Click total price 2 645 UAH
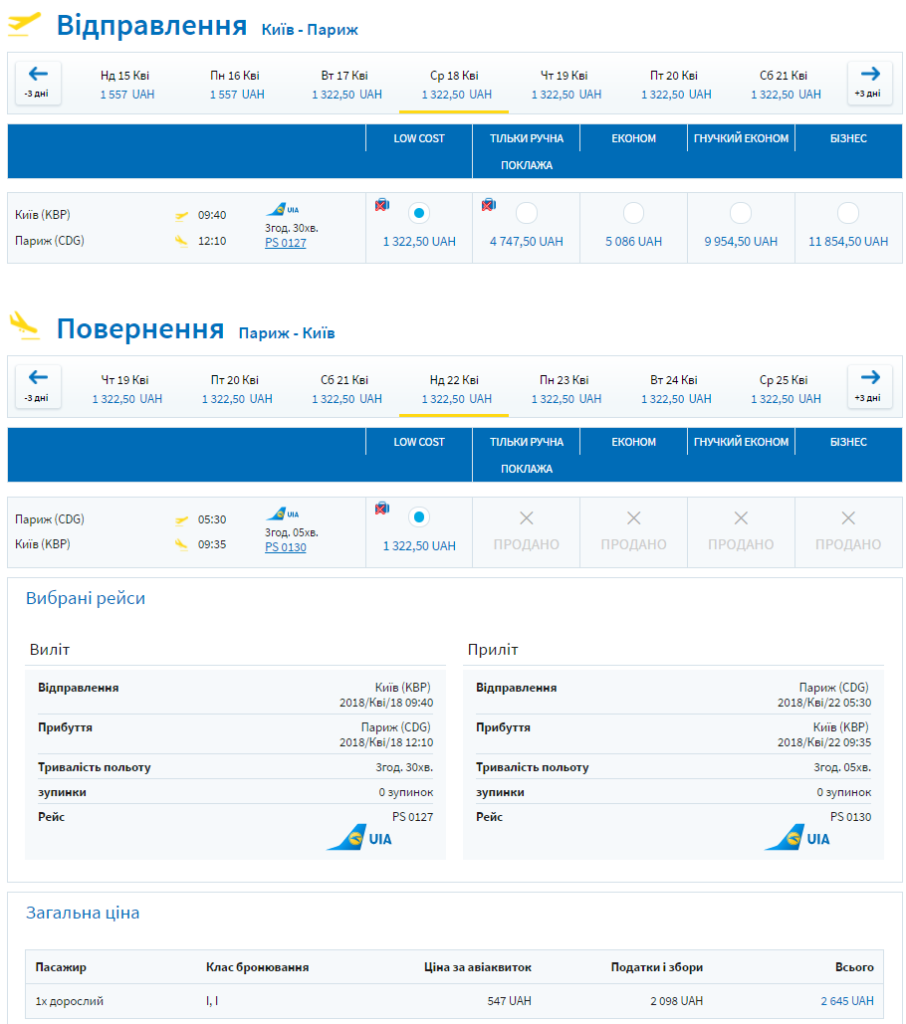 (847, 1000)
